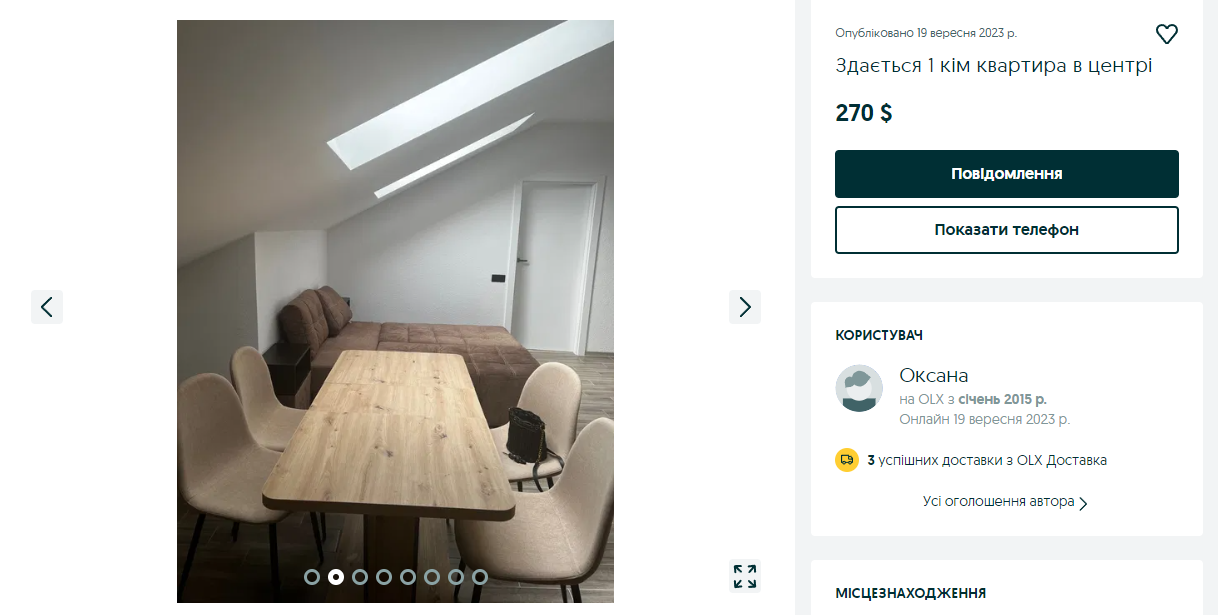Show next photo with right arrow
The width and height of the screenshot is (1218, 615).
point(745,307)
